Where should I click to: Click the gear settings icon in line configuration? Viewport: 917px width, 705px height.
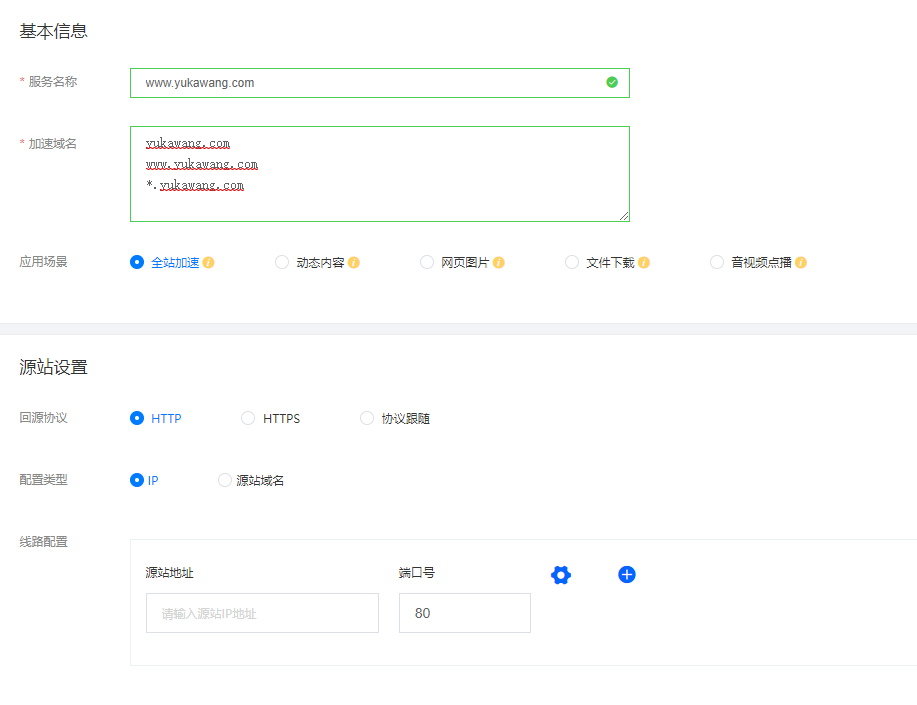pyautogui.click(x=561, y=575)
